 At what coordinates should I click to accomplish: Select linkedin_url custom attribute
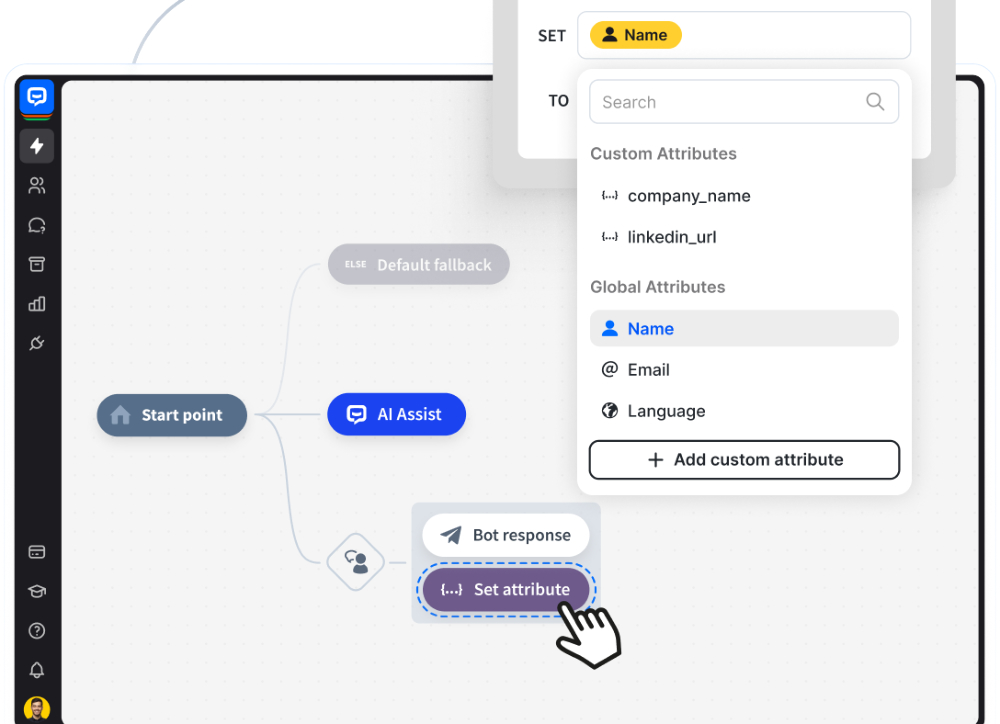coord(671,237)
